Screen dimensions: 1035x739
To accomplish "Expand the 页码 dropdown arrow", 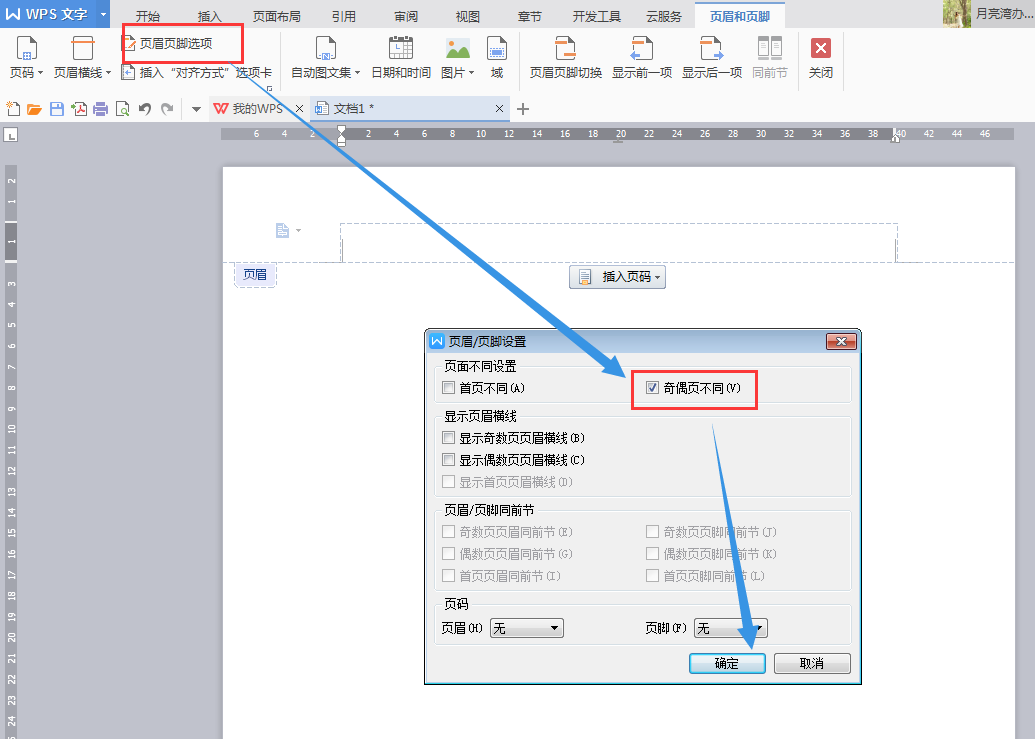I will pyautogui.click(x=40, y=73).
